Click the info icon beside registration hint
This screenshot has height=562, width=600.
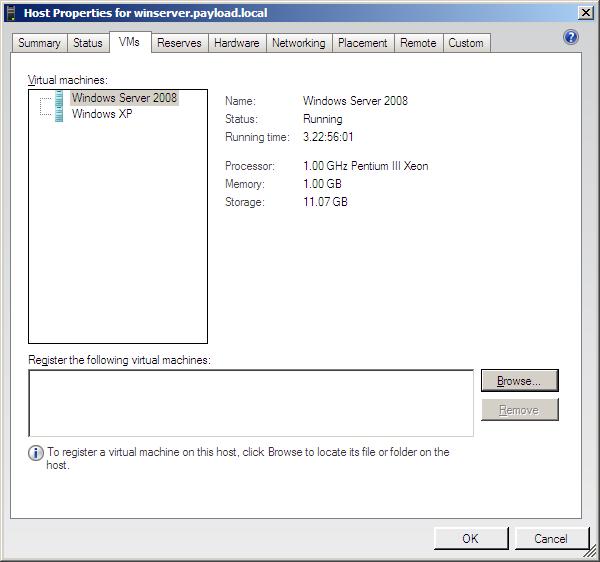pyautogui.click(x=36, y=453)
